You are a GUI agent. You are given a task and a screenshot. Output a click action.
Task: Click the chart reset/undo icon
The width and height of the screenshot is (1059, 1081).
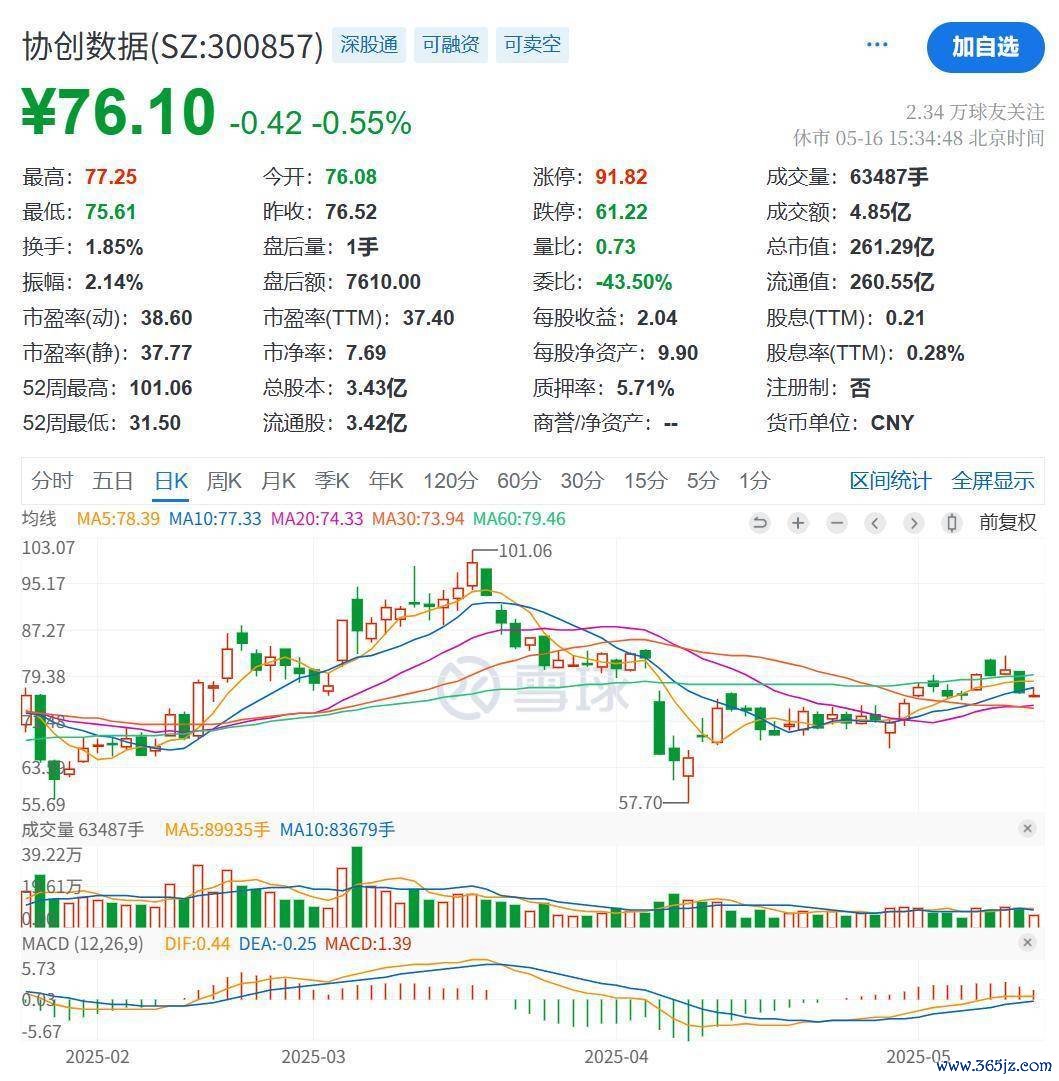coord(760,523)
